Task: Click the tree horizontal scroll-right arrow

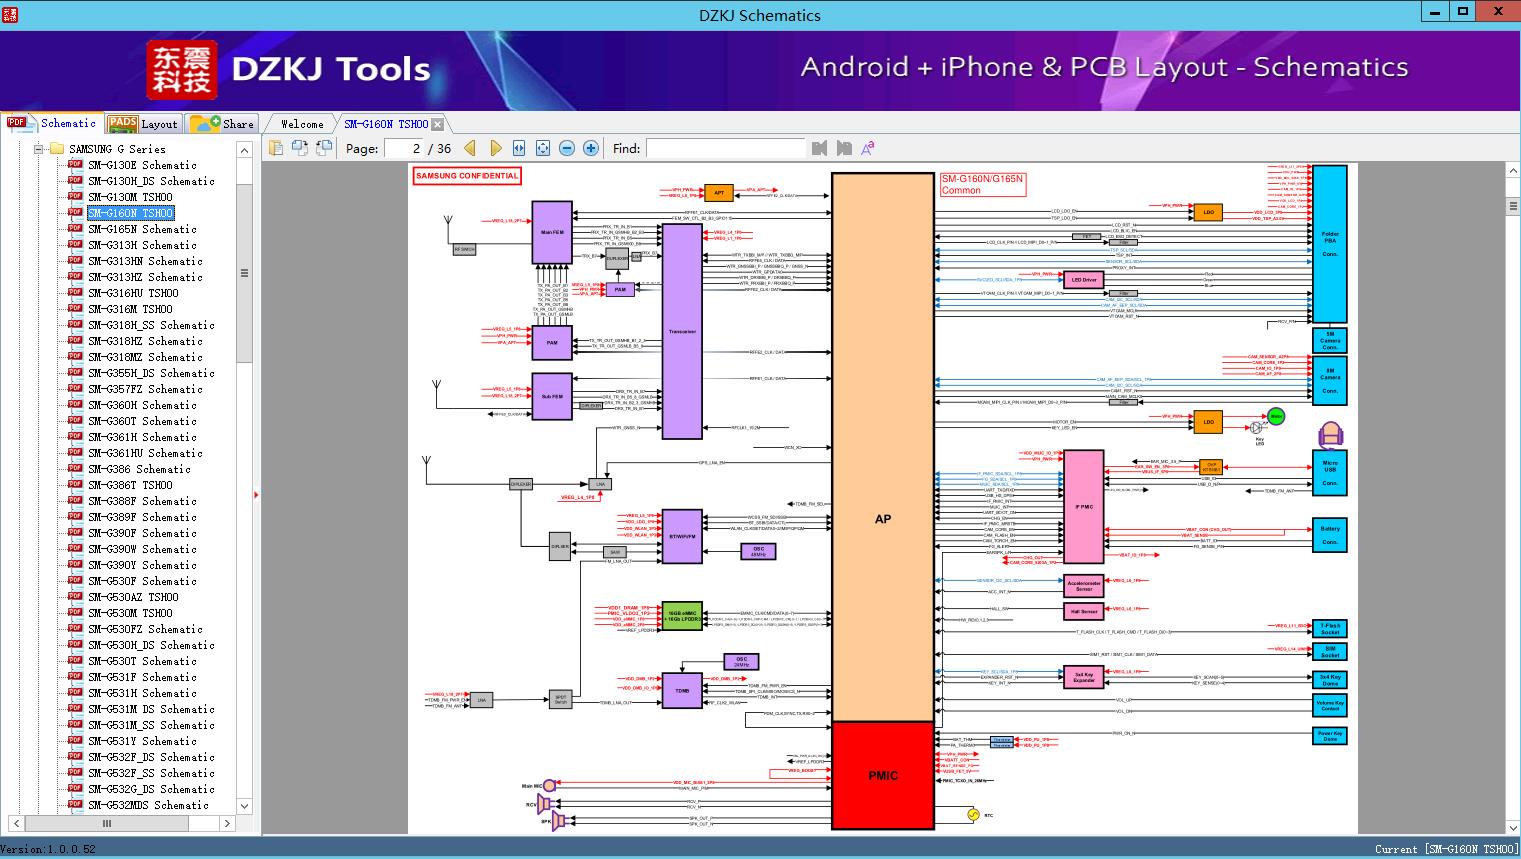Action: pyautogui.click(x=227, y=823)
